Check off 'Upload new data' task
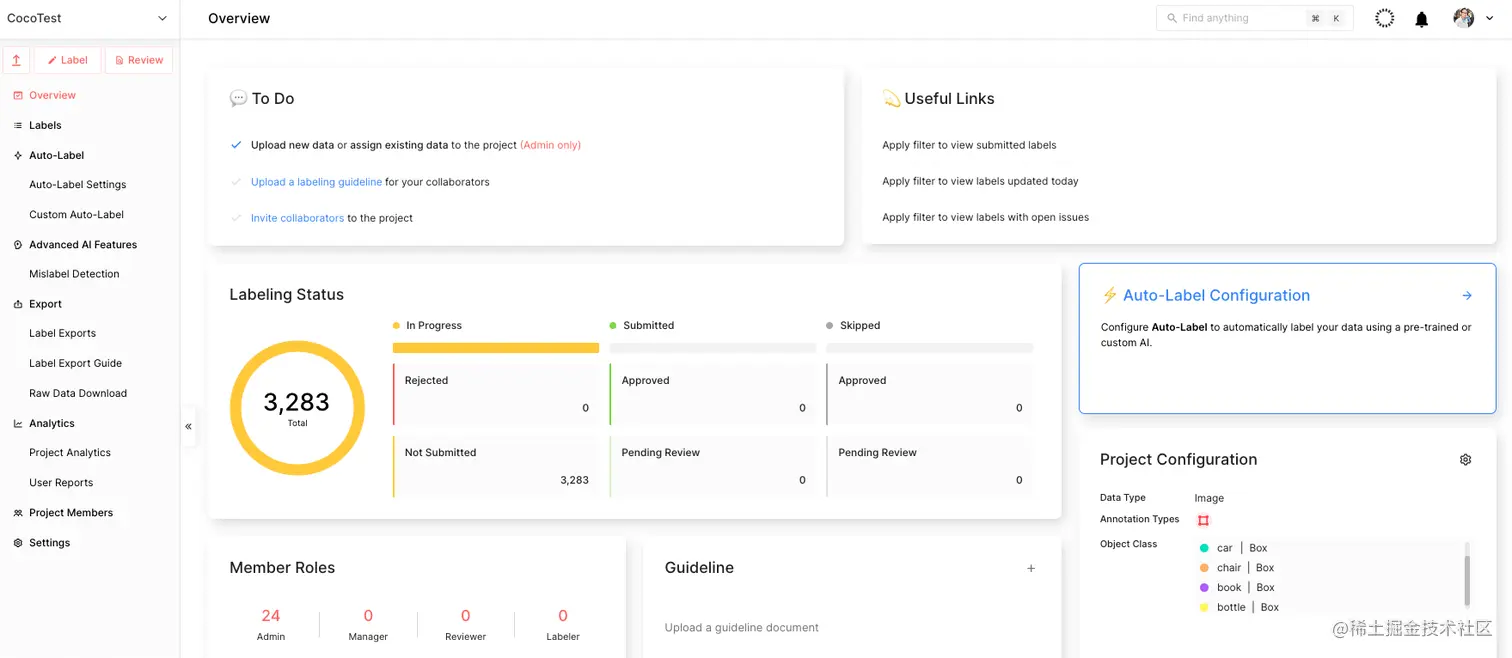Viewport: 1512px width, 658px height. click(x=236, y=144)
